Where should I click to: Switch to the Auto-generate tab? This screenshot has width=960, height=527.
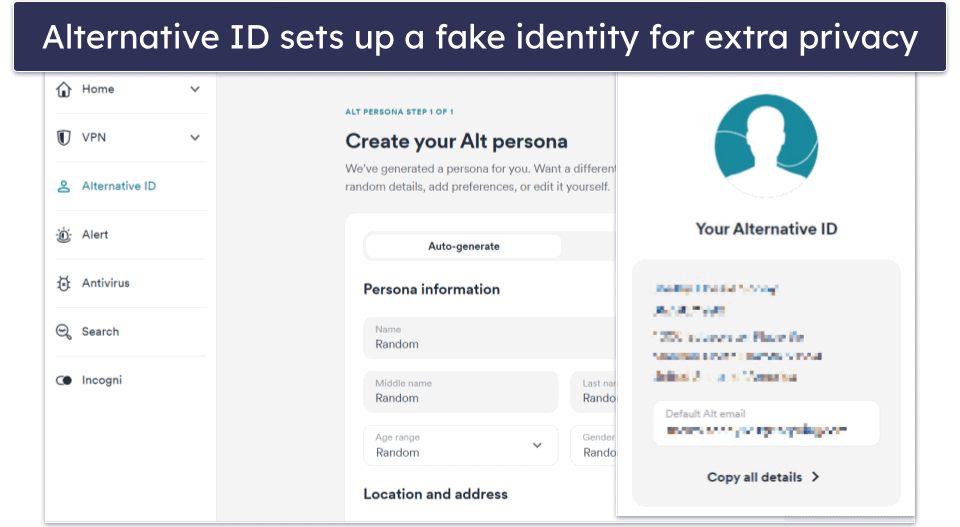point(463,247)
